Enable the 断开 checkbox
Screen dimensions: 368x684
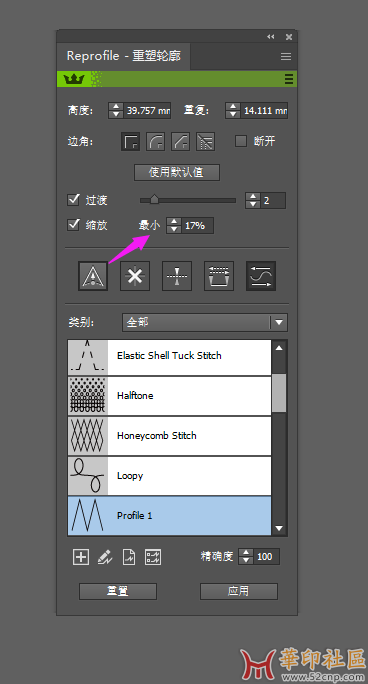(241, 141)
